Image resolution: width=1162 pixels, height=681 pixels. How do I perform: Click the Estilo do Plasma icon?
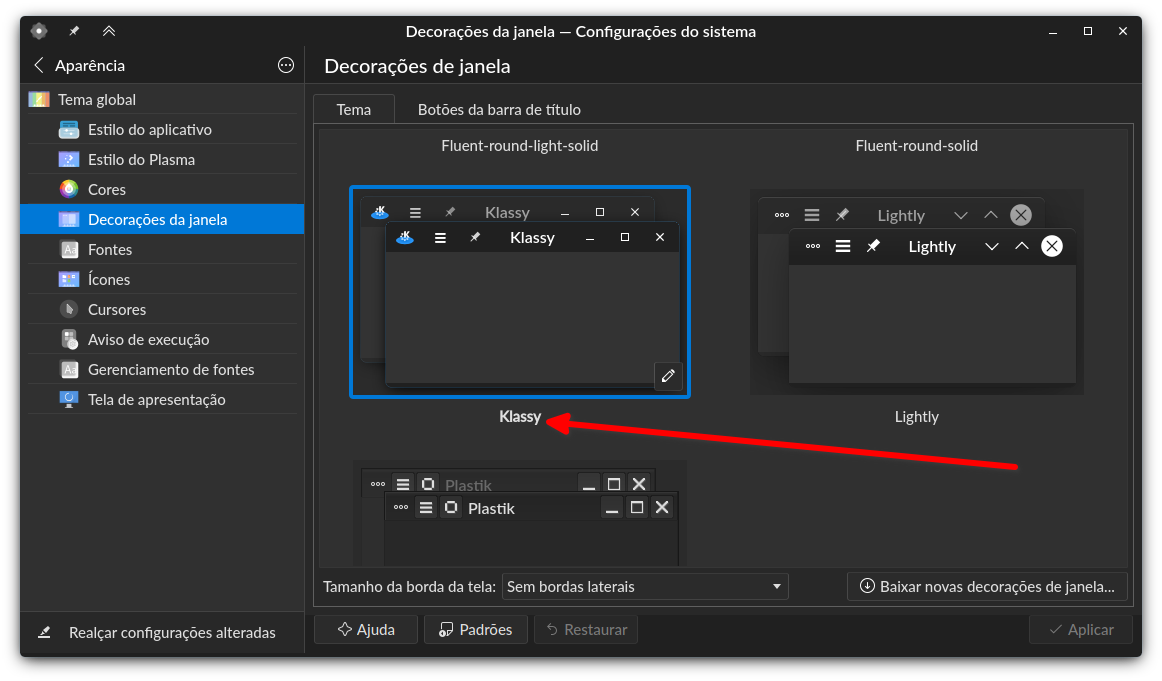[69, 159]
